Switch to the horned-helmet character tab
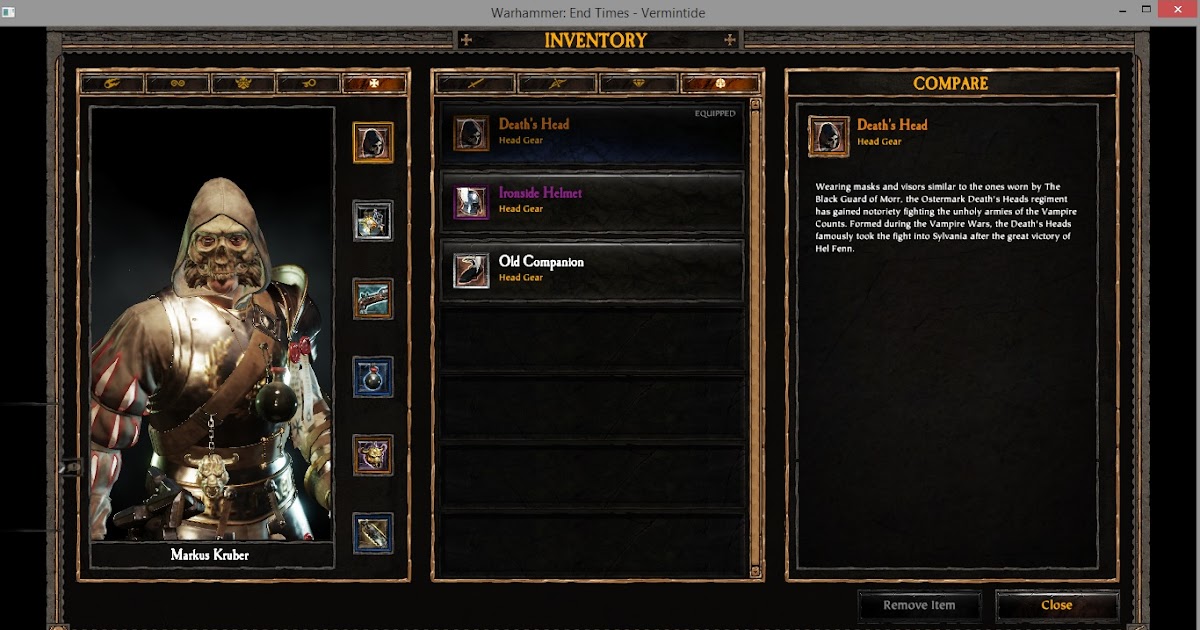 click(x=243, y=84)
